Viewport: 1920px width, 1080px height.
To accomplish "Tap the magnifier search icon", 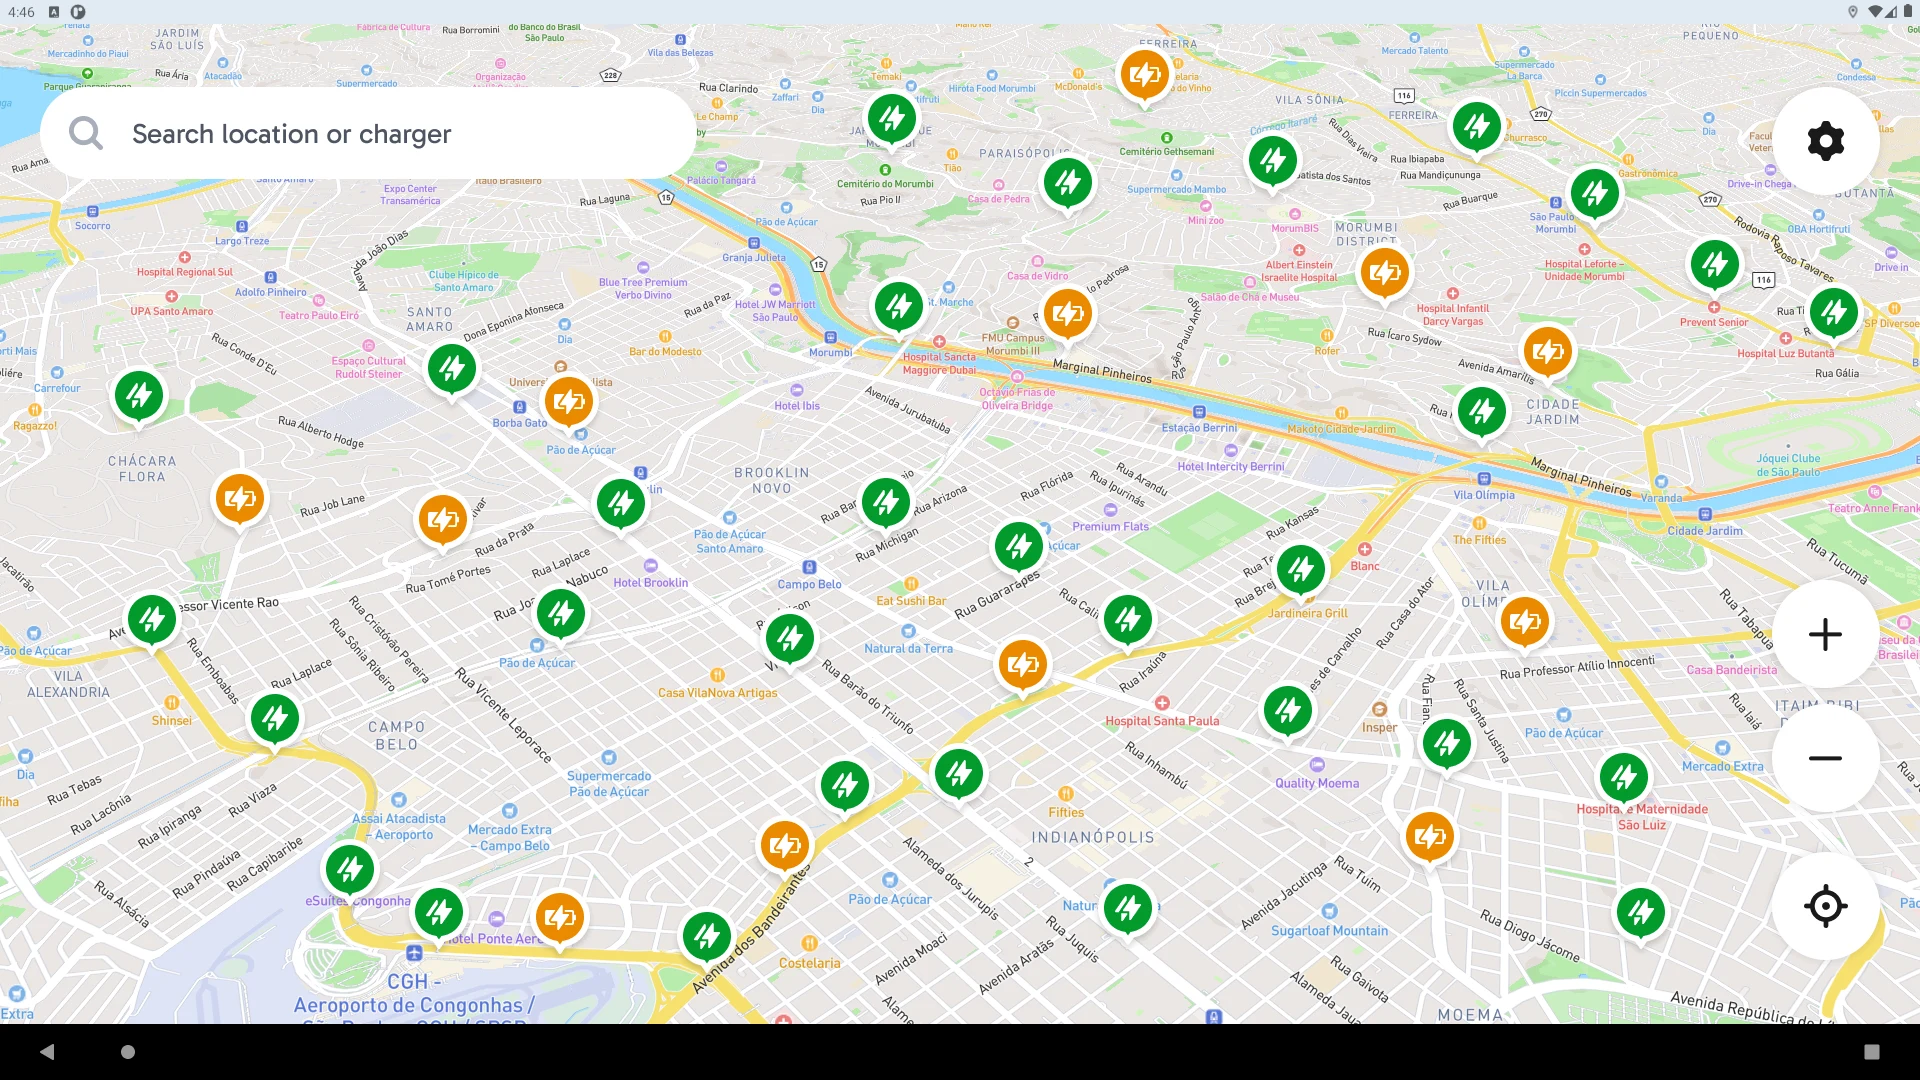I will coord(86,133).
